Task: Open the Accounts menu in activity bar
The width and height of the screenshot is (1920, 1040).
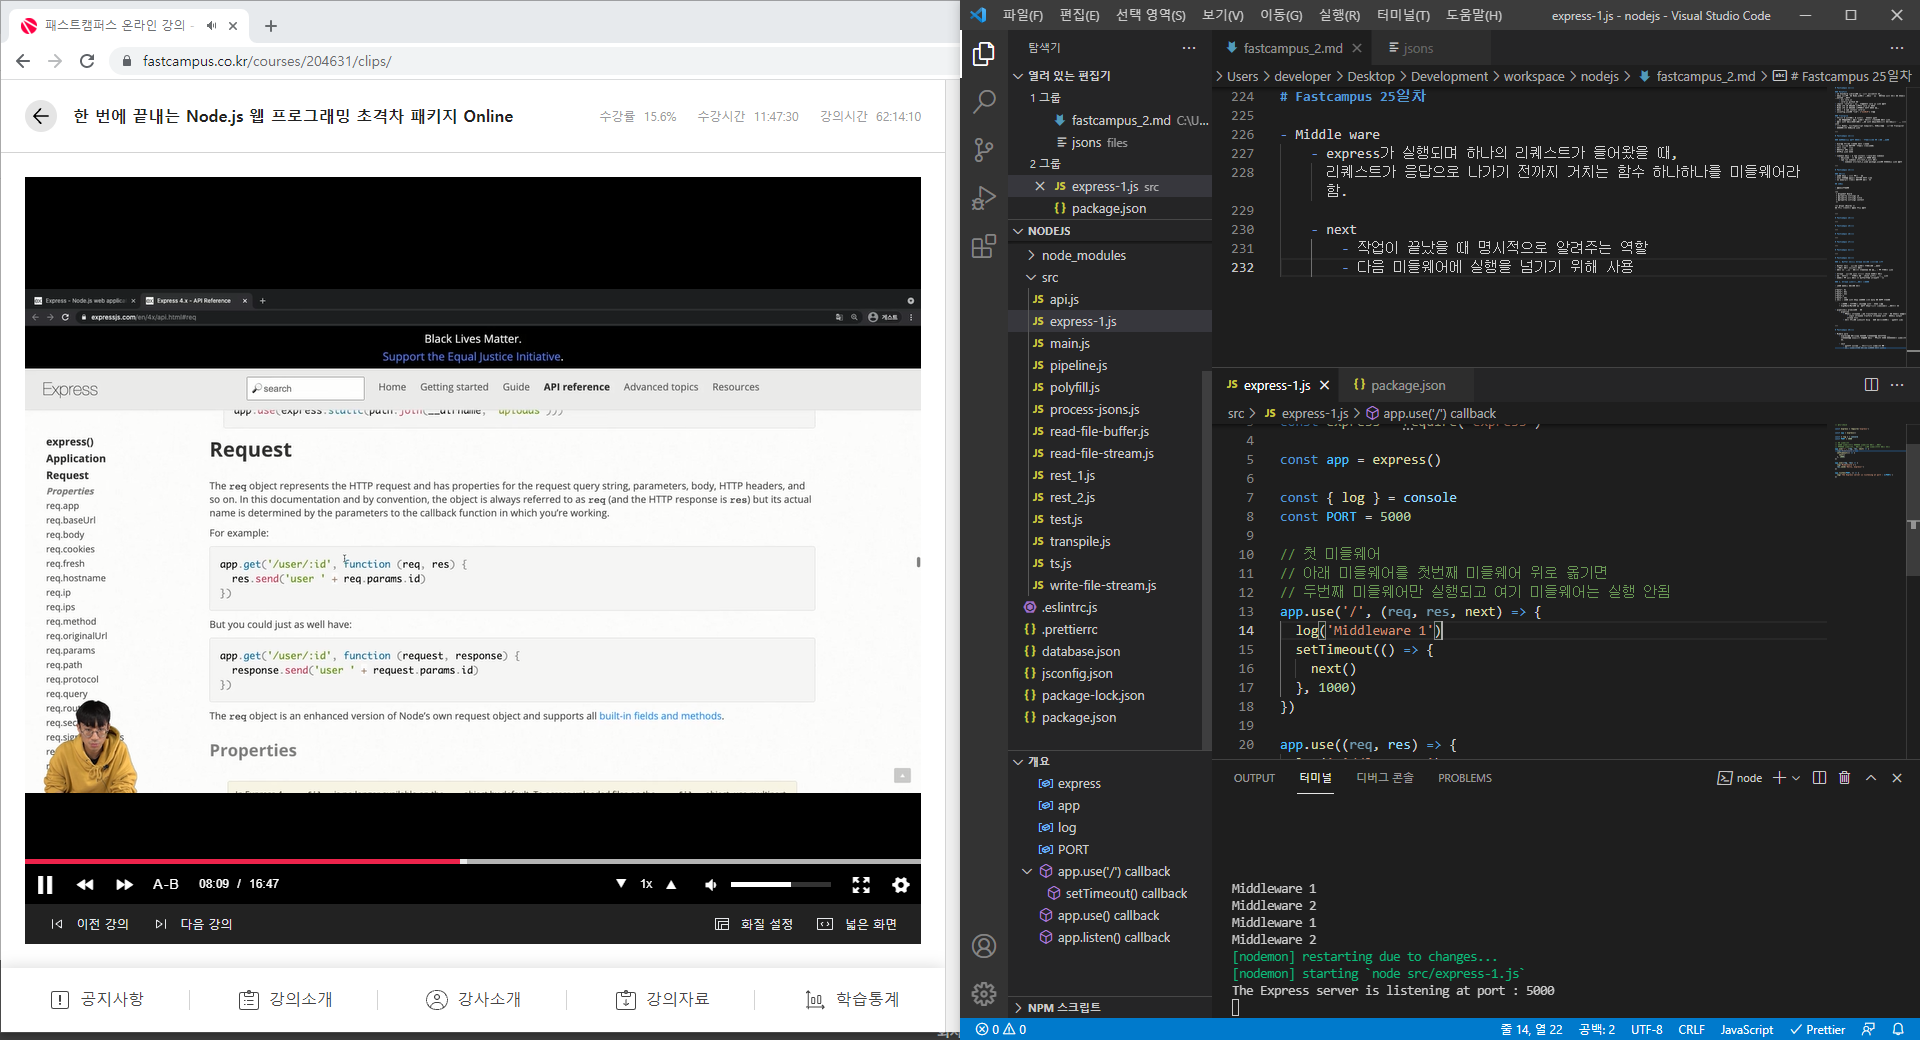Action: click(984, 946)
